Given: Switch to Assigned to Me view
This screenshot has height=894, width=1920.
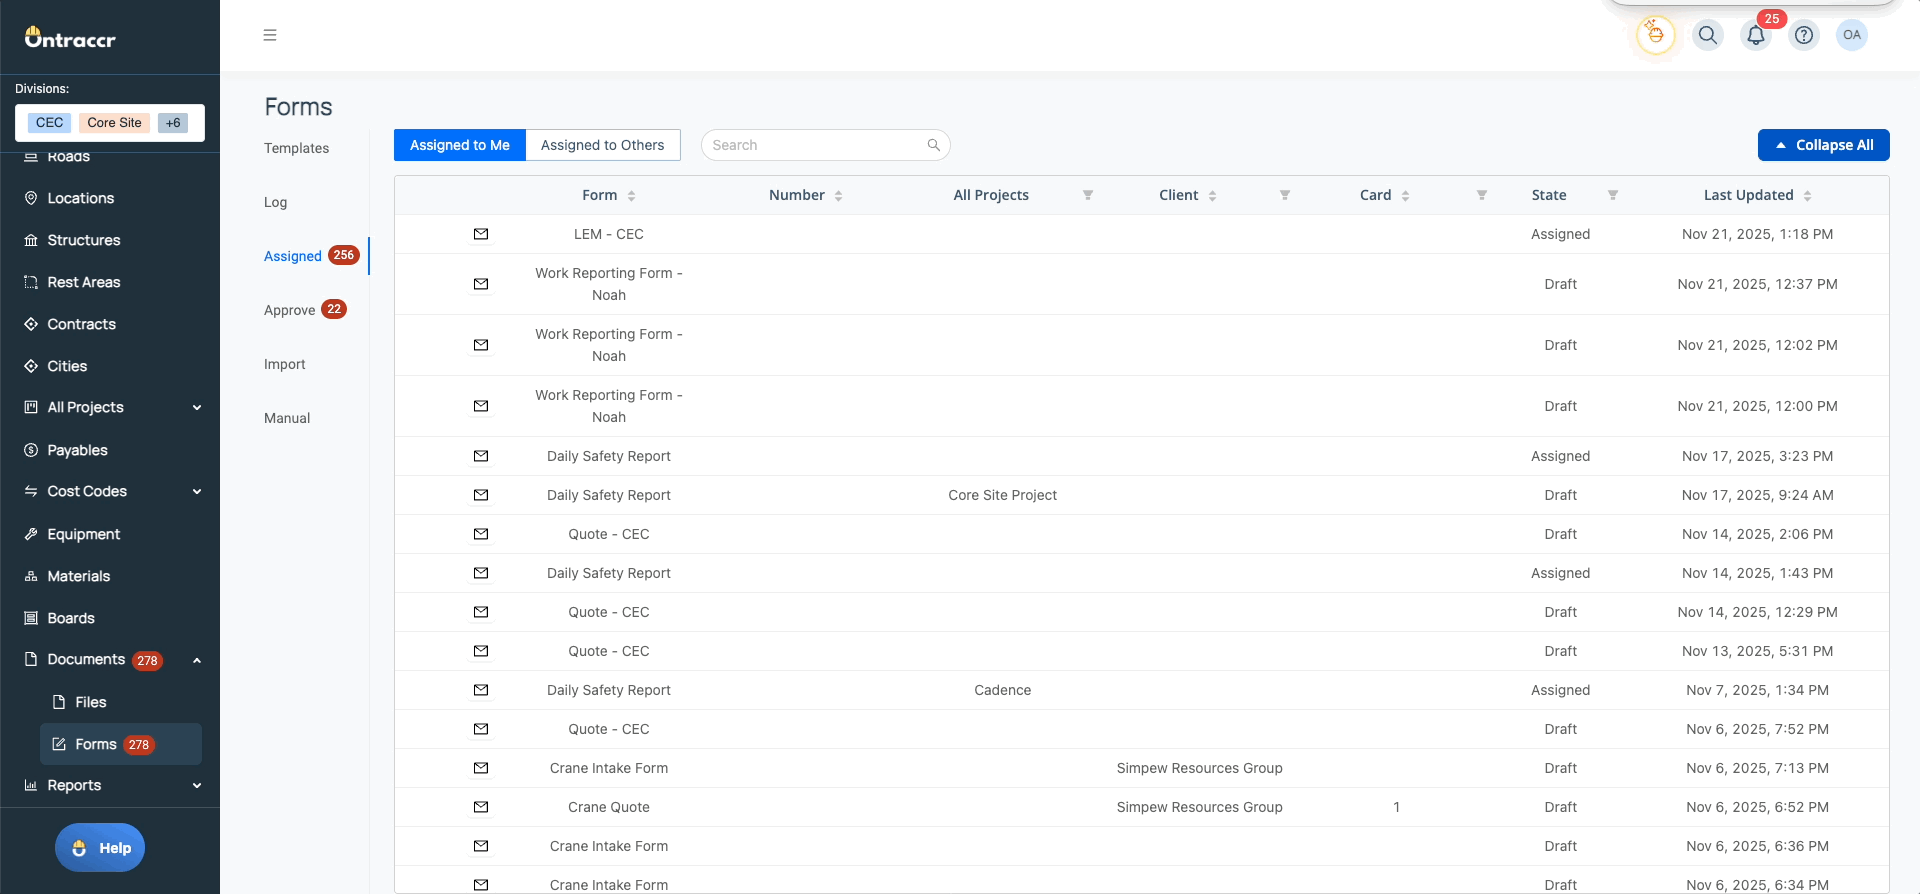Looking at the screenshot, I should pos(460,145).
